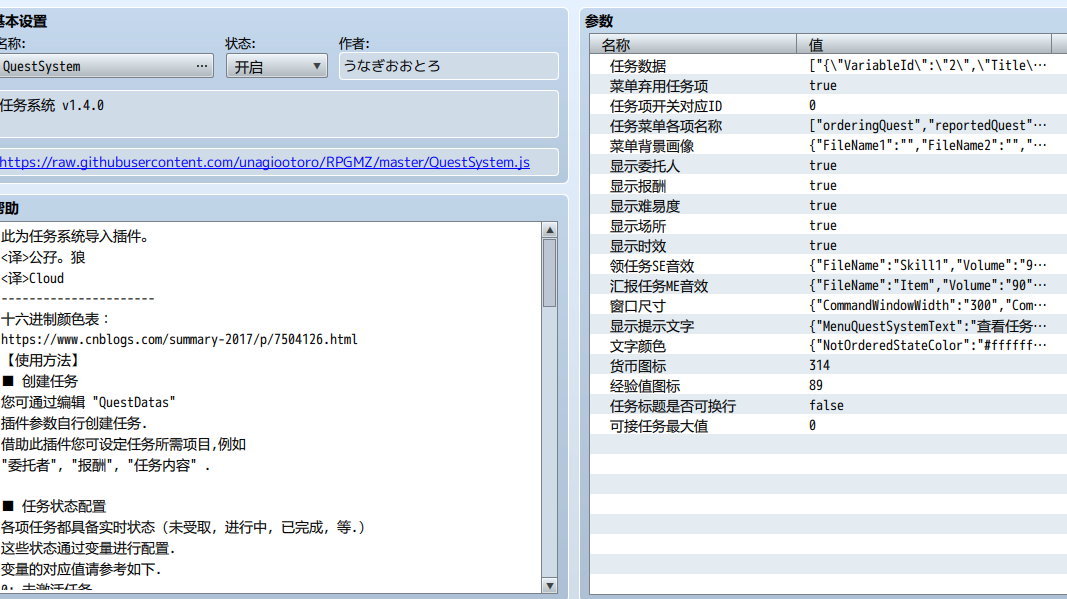The height and width of the screenshot is (599, 1067).
Task: Select the 可接任务最大值 parameter row
Action: [828, 425]
